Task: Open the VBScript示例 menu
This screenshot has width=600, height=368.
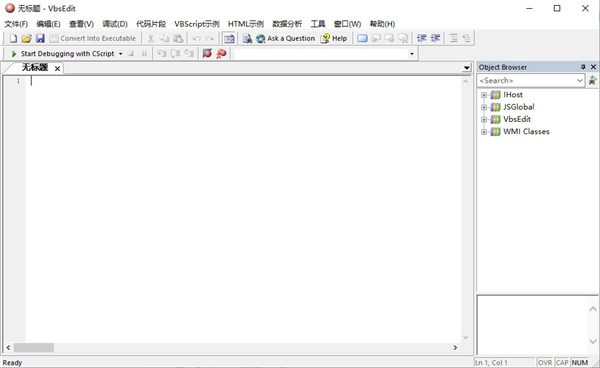Action: point(197,24)
